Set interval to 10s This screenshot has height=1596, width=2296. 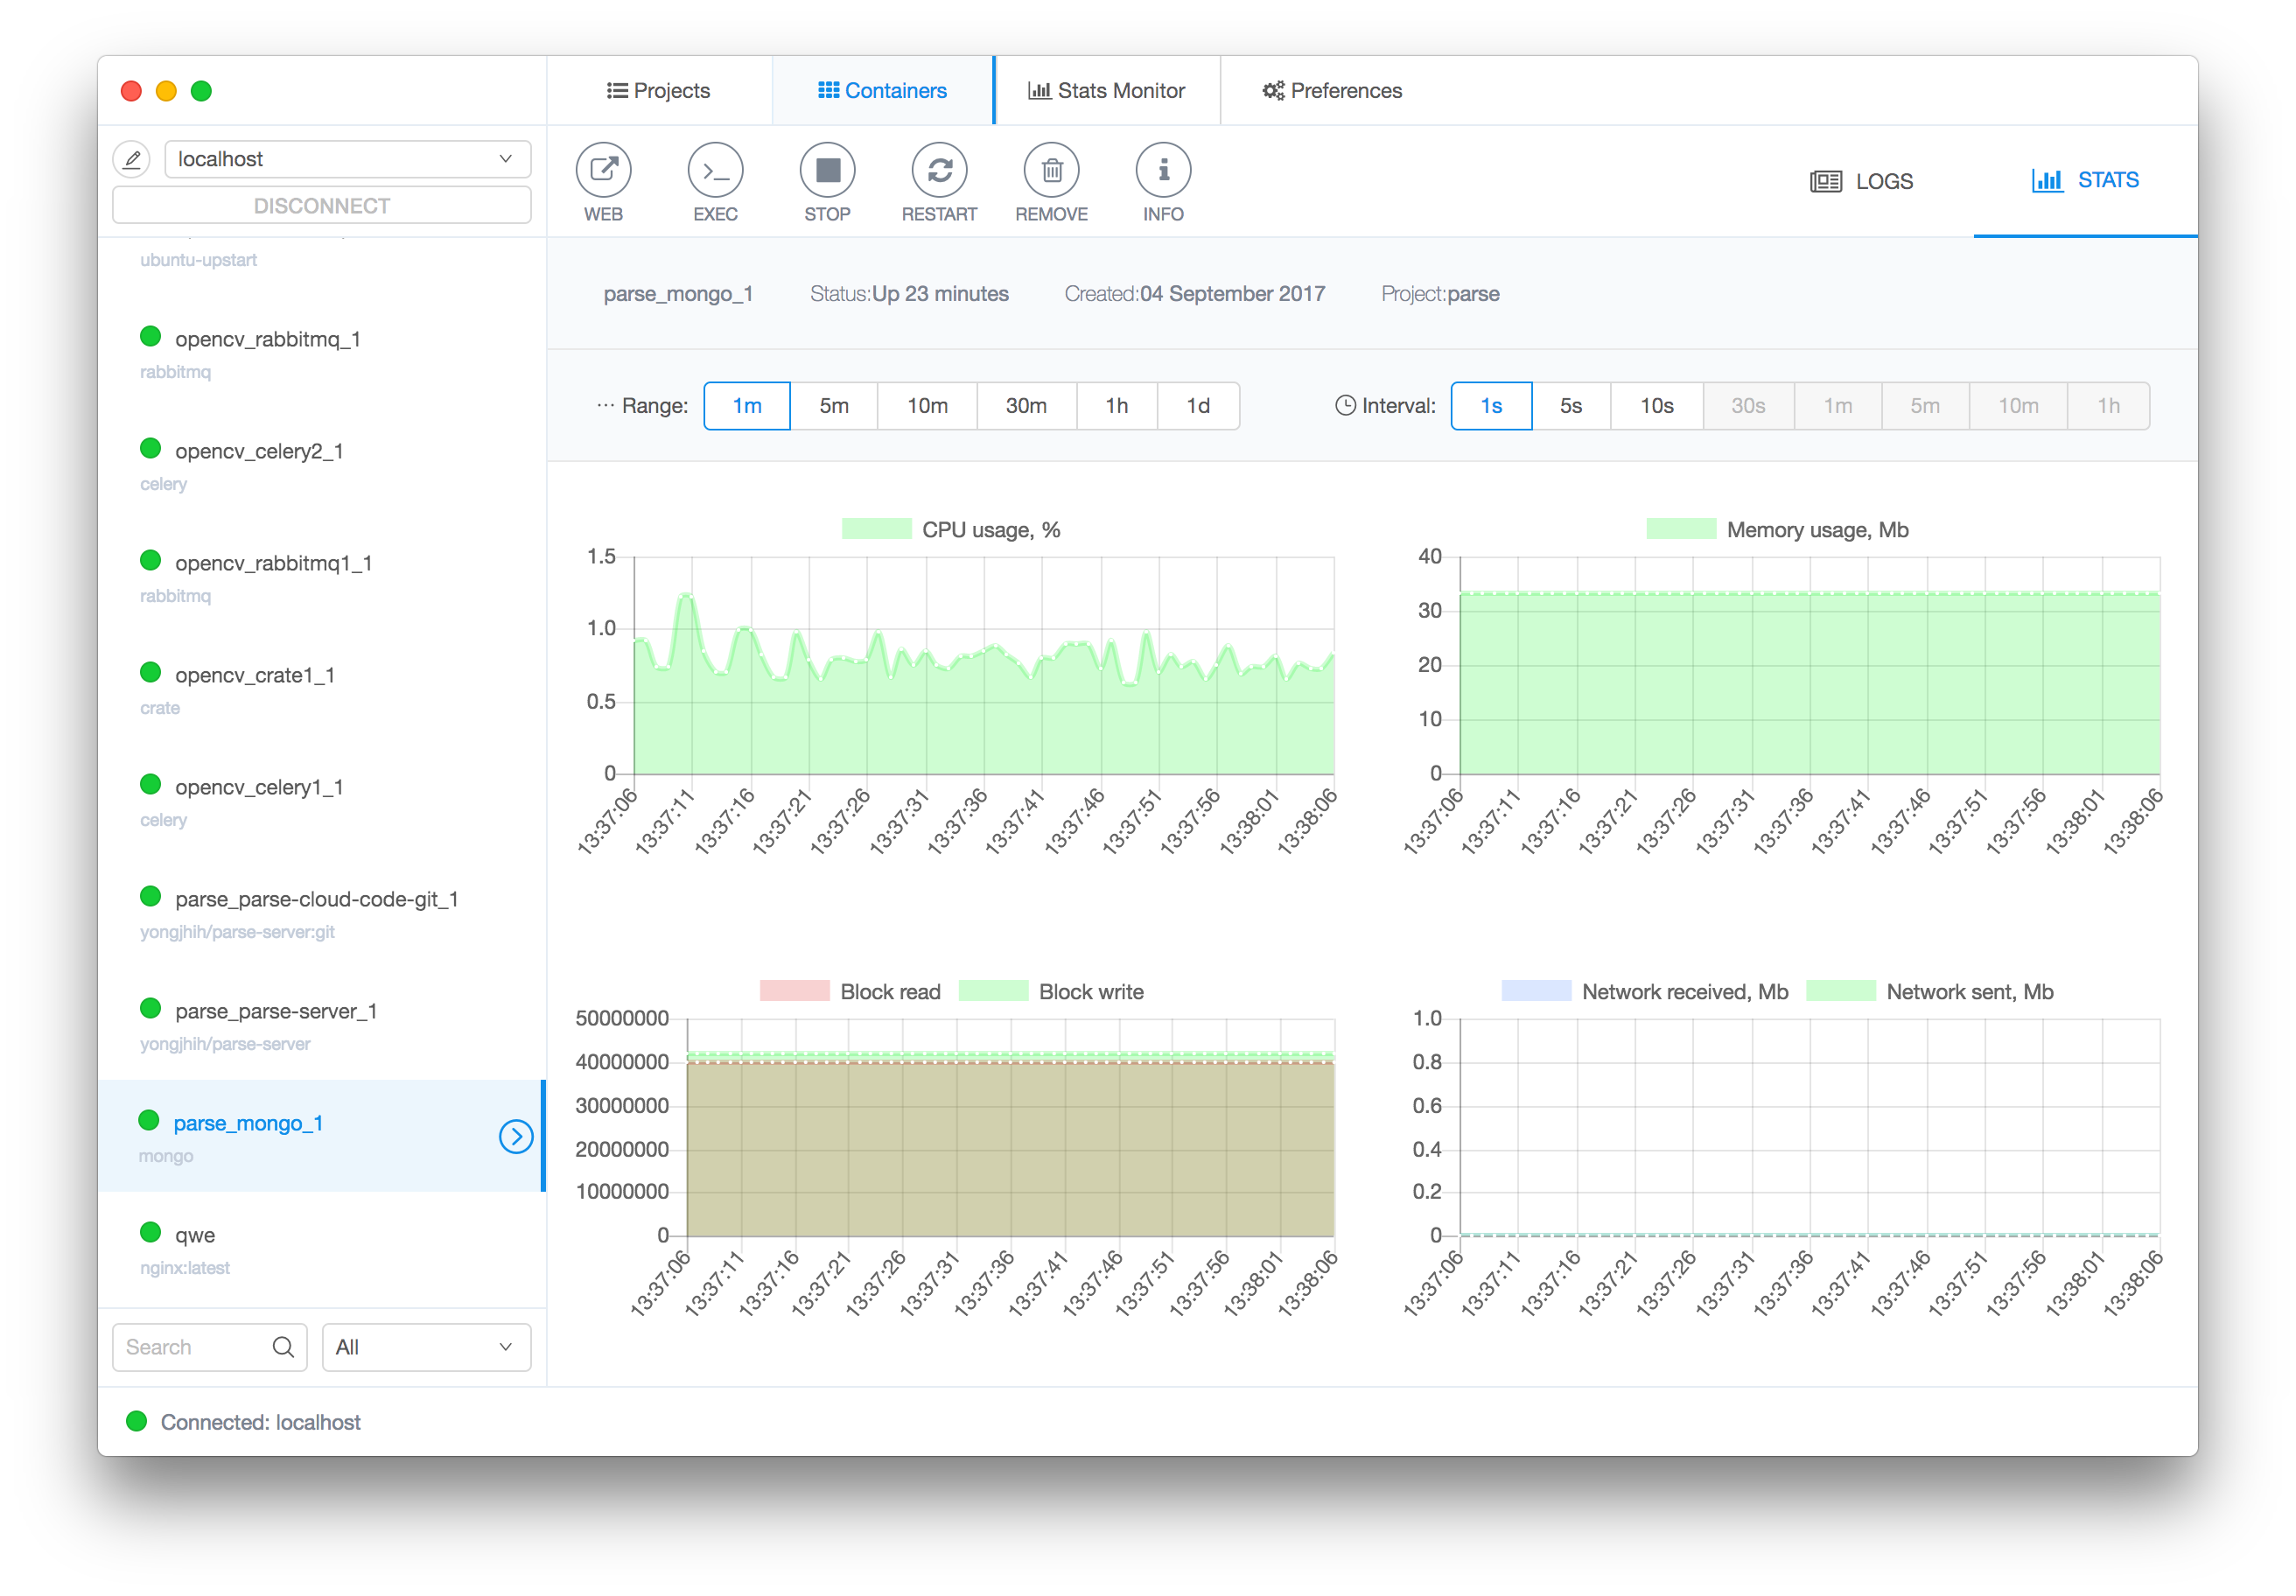[x=1656, y=406]
